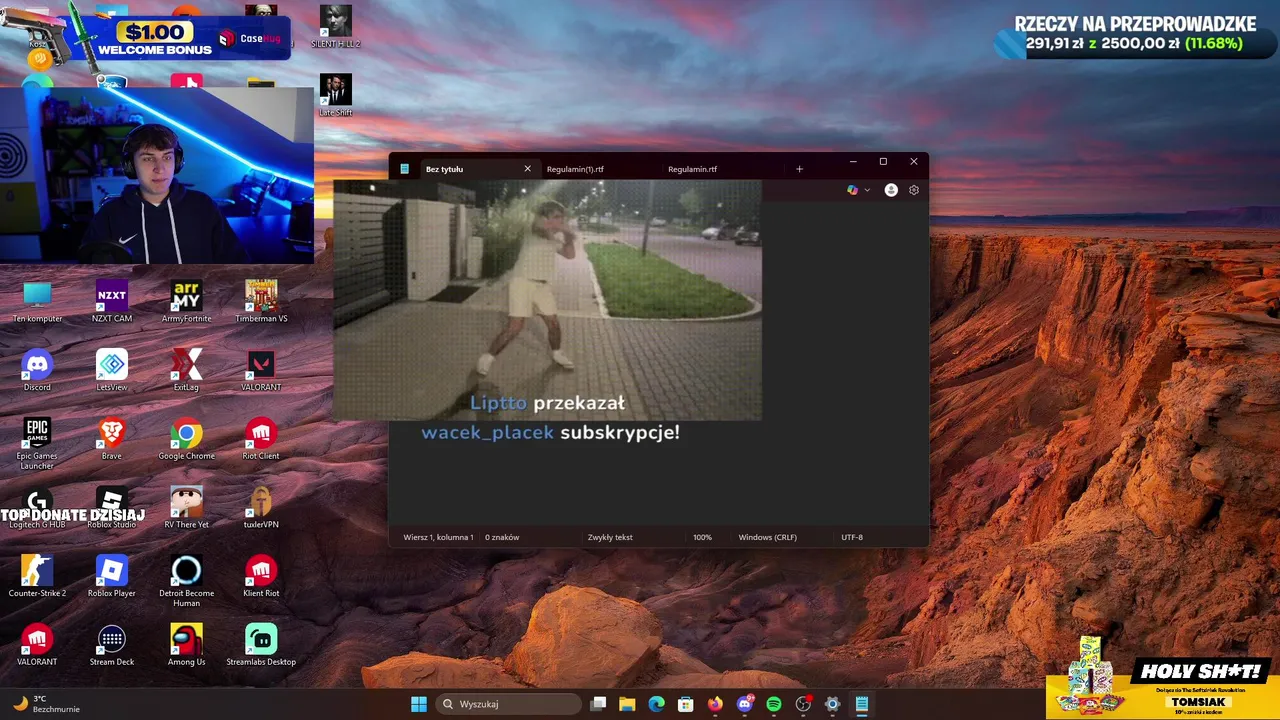Open the weather widget showing 3°C
1280x720 pixels.
coord(45,704)
